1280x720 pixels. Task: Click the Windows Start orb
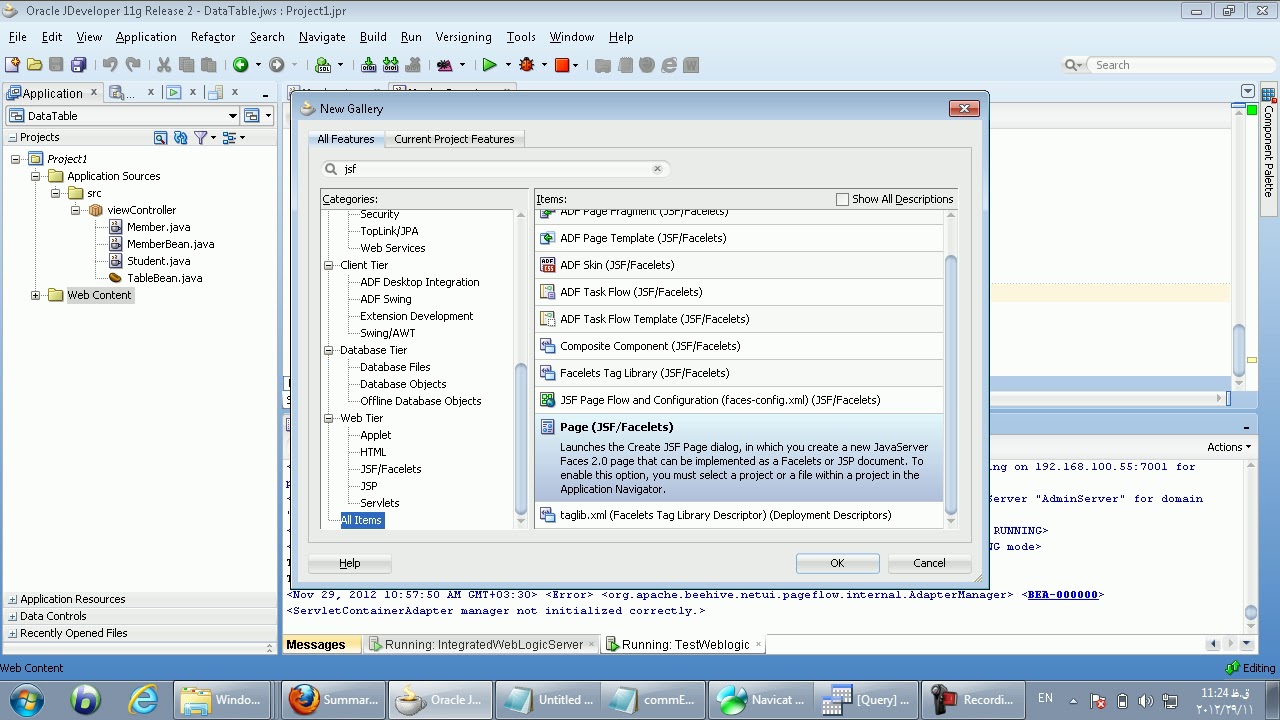[26, 699]
